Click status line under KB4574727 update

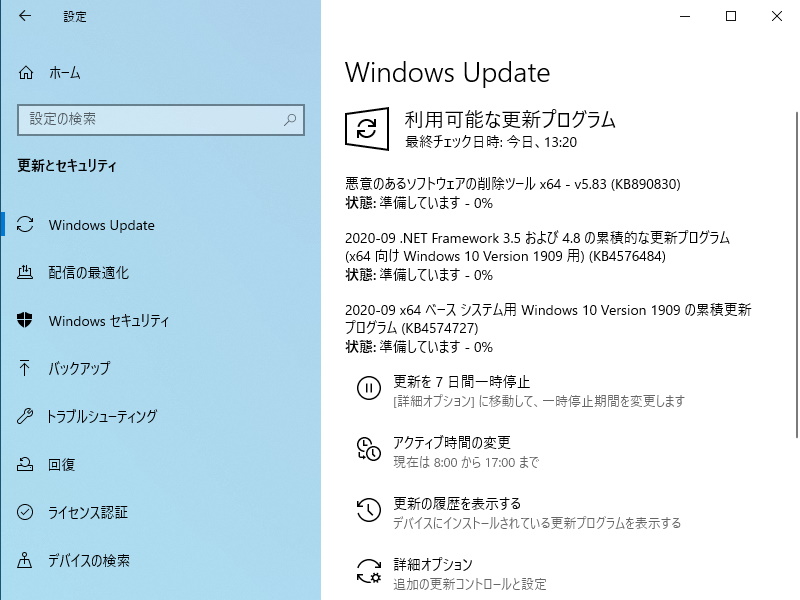(x=419, y=347)
